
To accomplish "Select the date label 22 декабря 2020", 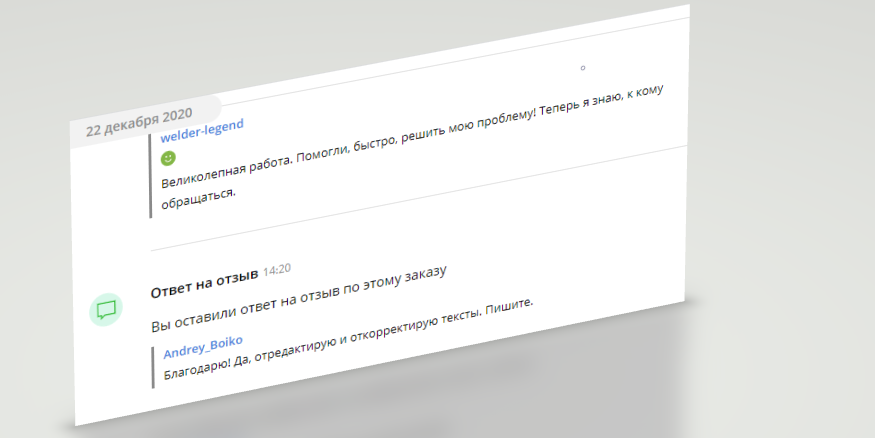I will [x=139, y=122].
